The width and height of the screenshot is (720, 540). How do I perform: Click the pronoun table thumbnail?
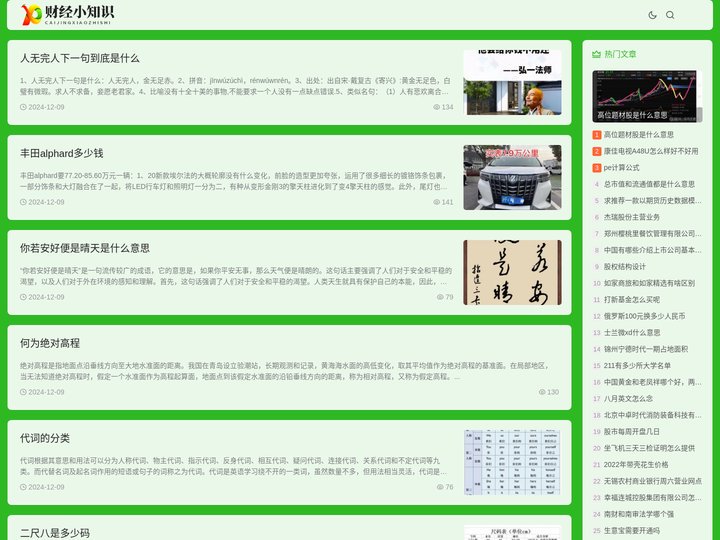(x=512, y=463)
